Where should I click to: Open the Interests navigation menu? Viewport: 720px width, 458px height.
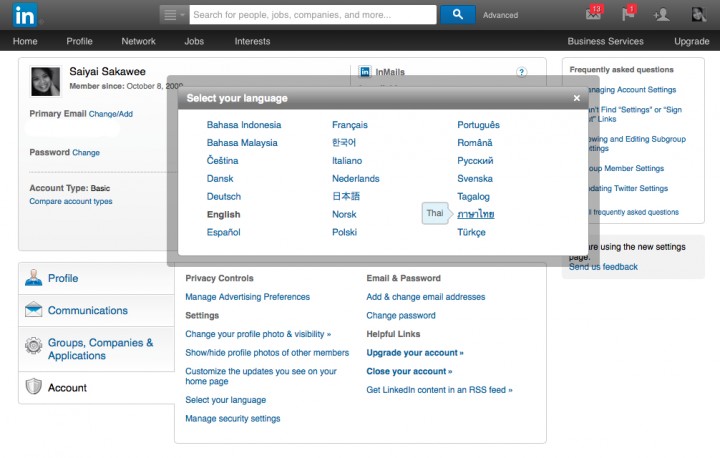tap(252, 41)
